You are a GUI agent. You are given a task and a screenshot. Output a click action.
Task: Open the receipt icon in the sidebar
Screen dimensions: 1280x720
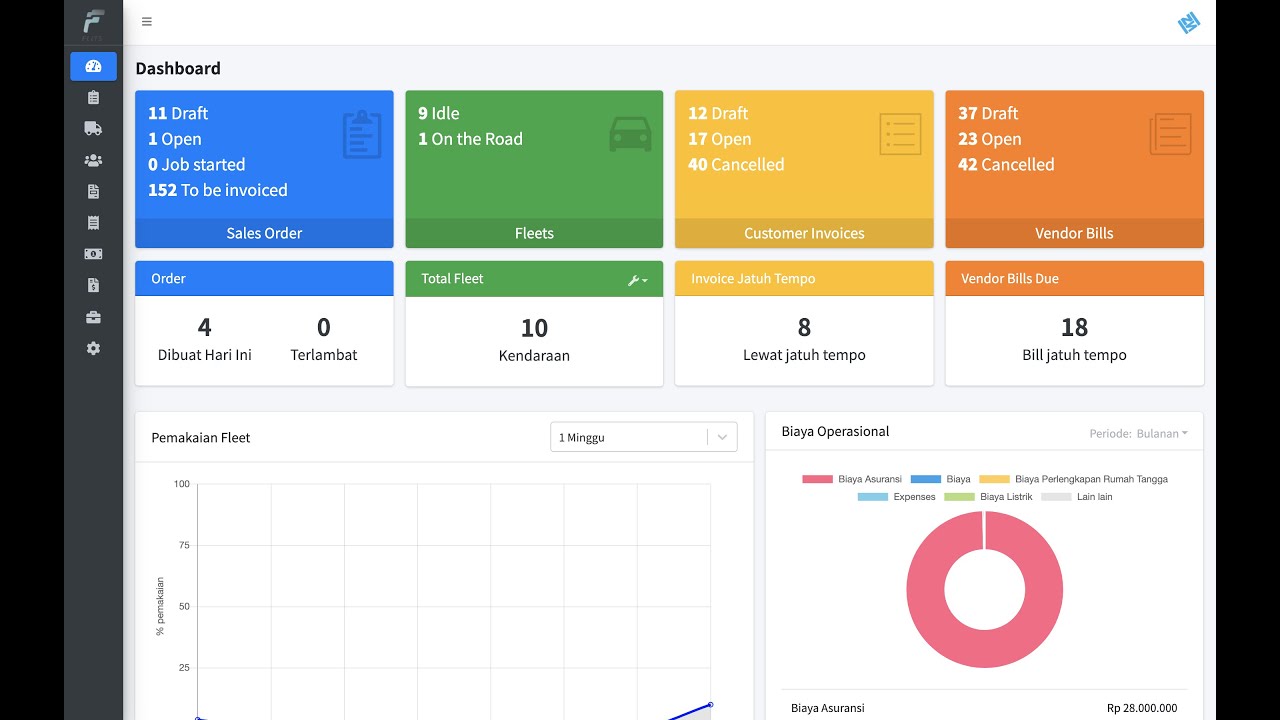pos(93,222)
